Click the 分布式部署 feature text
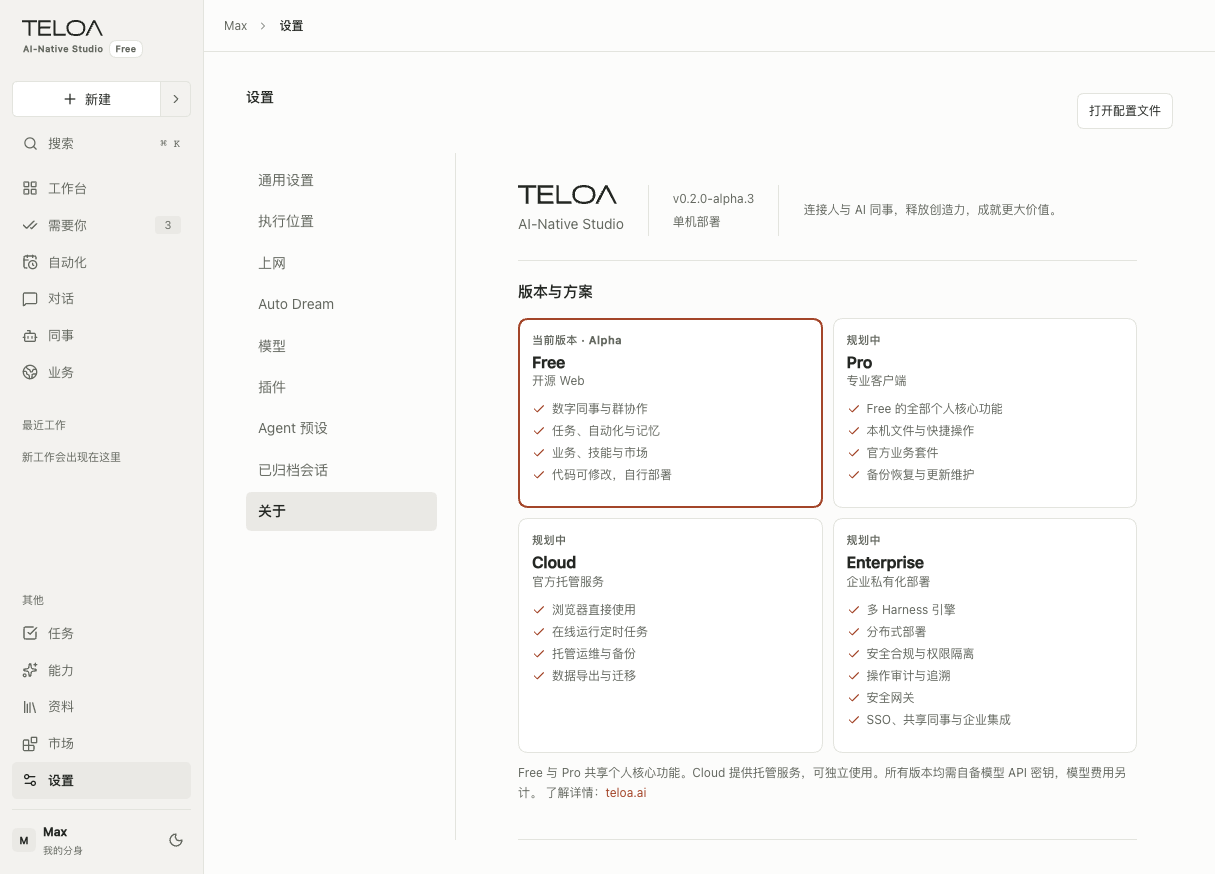 [x=896, y=632]
